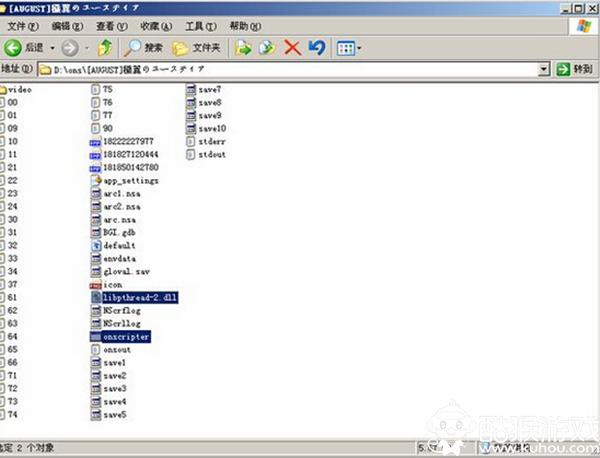Click the address bar path field

tap(290, 69)
